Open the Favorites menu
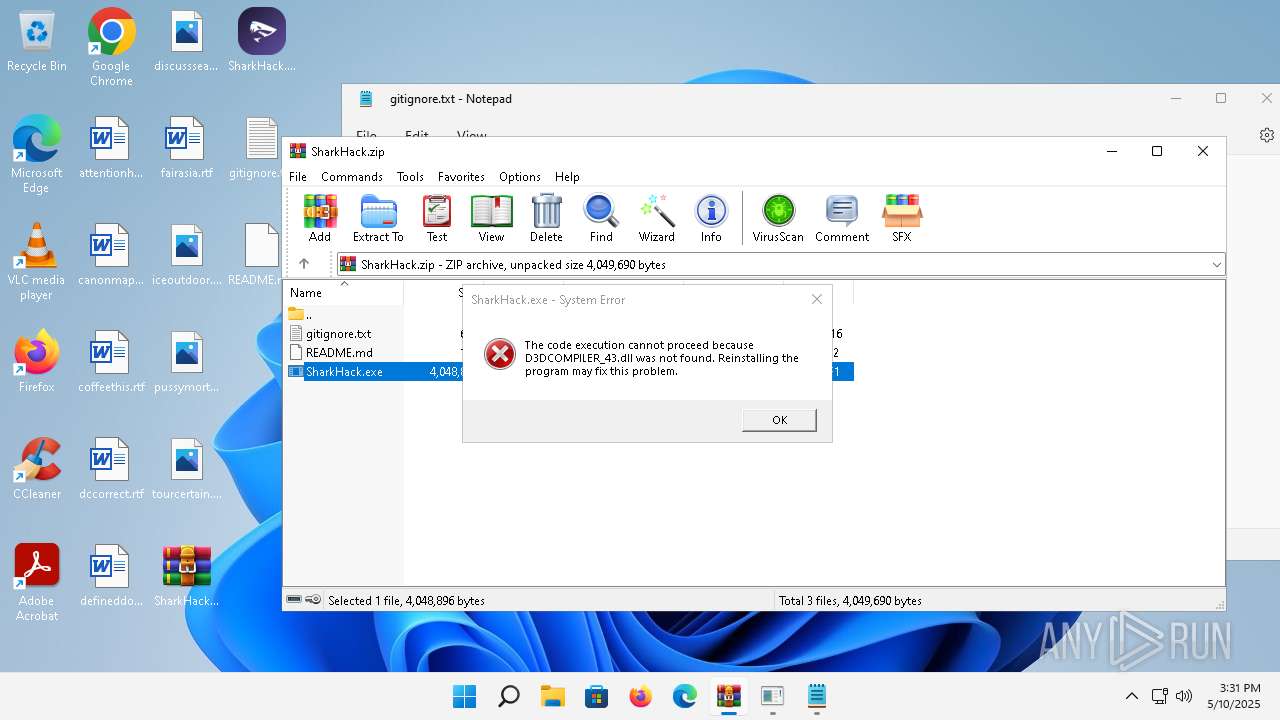 point(461,176)
